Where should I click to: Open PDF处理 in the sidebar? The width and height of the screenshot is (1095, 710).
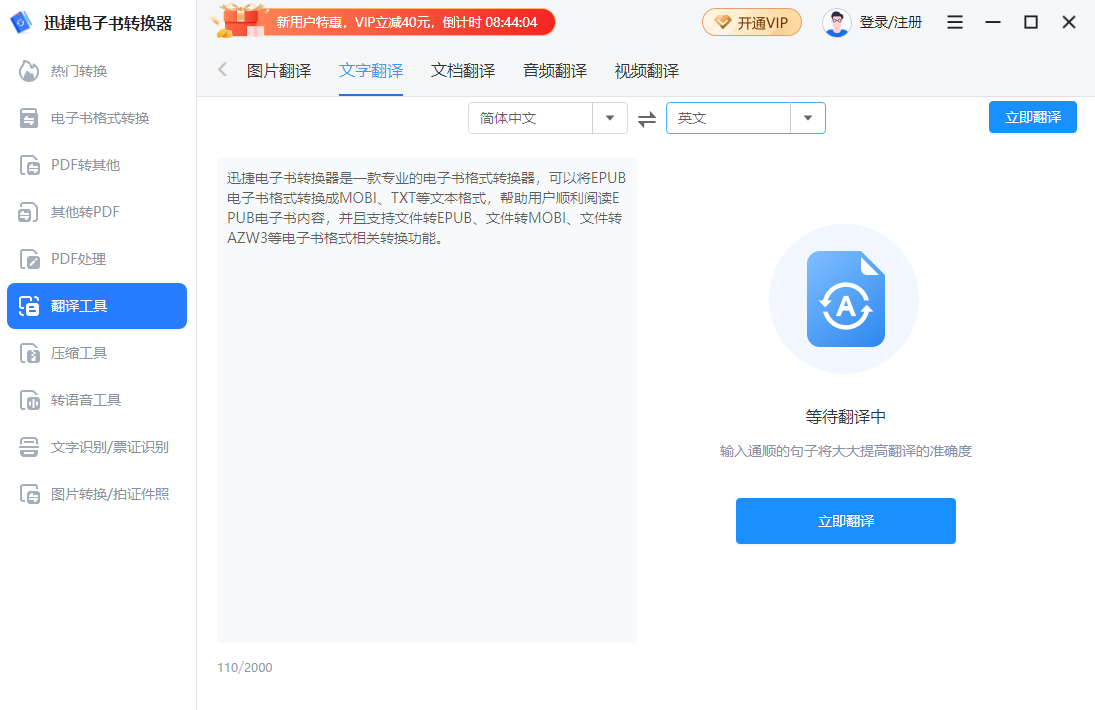97,259
